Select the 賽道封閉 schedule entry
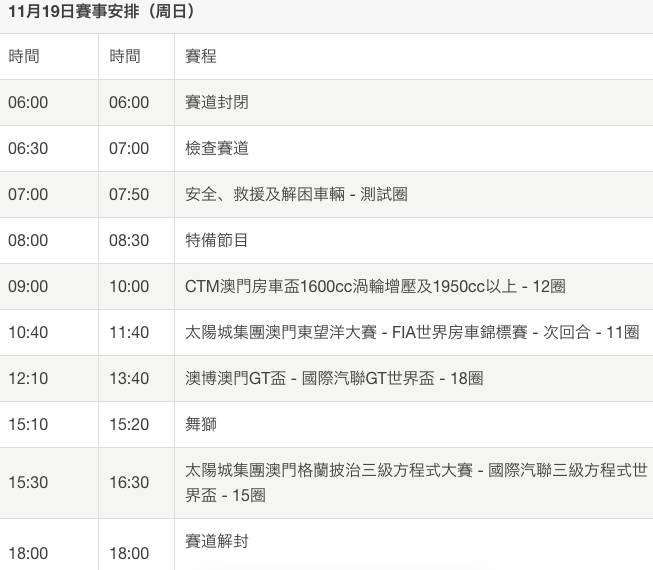The height and width of the screenshot is (570, 653). [x=217, y=102]
